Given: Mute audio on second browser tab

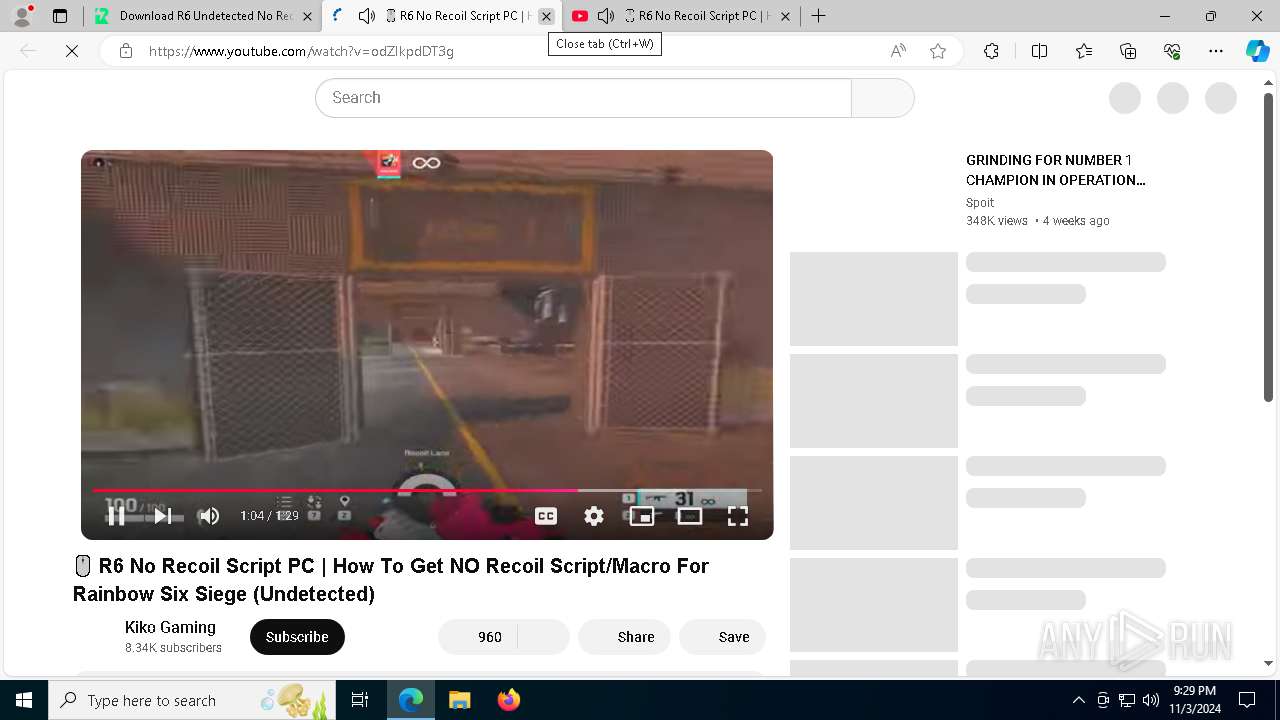Looking at the screenshot, I should click(367, 16).
